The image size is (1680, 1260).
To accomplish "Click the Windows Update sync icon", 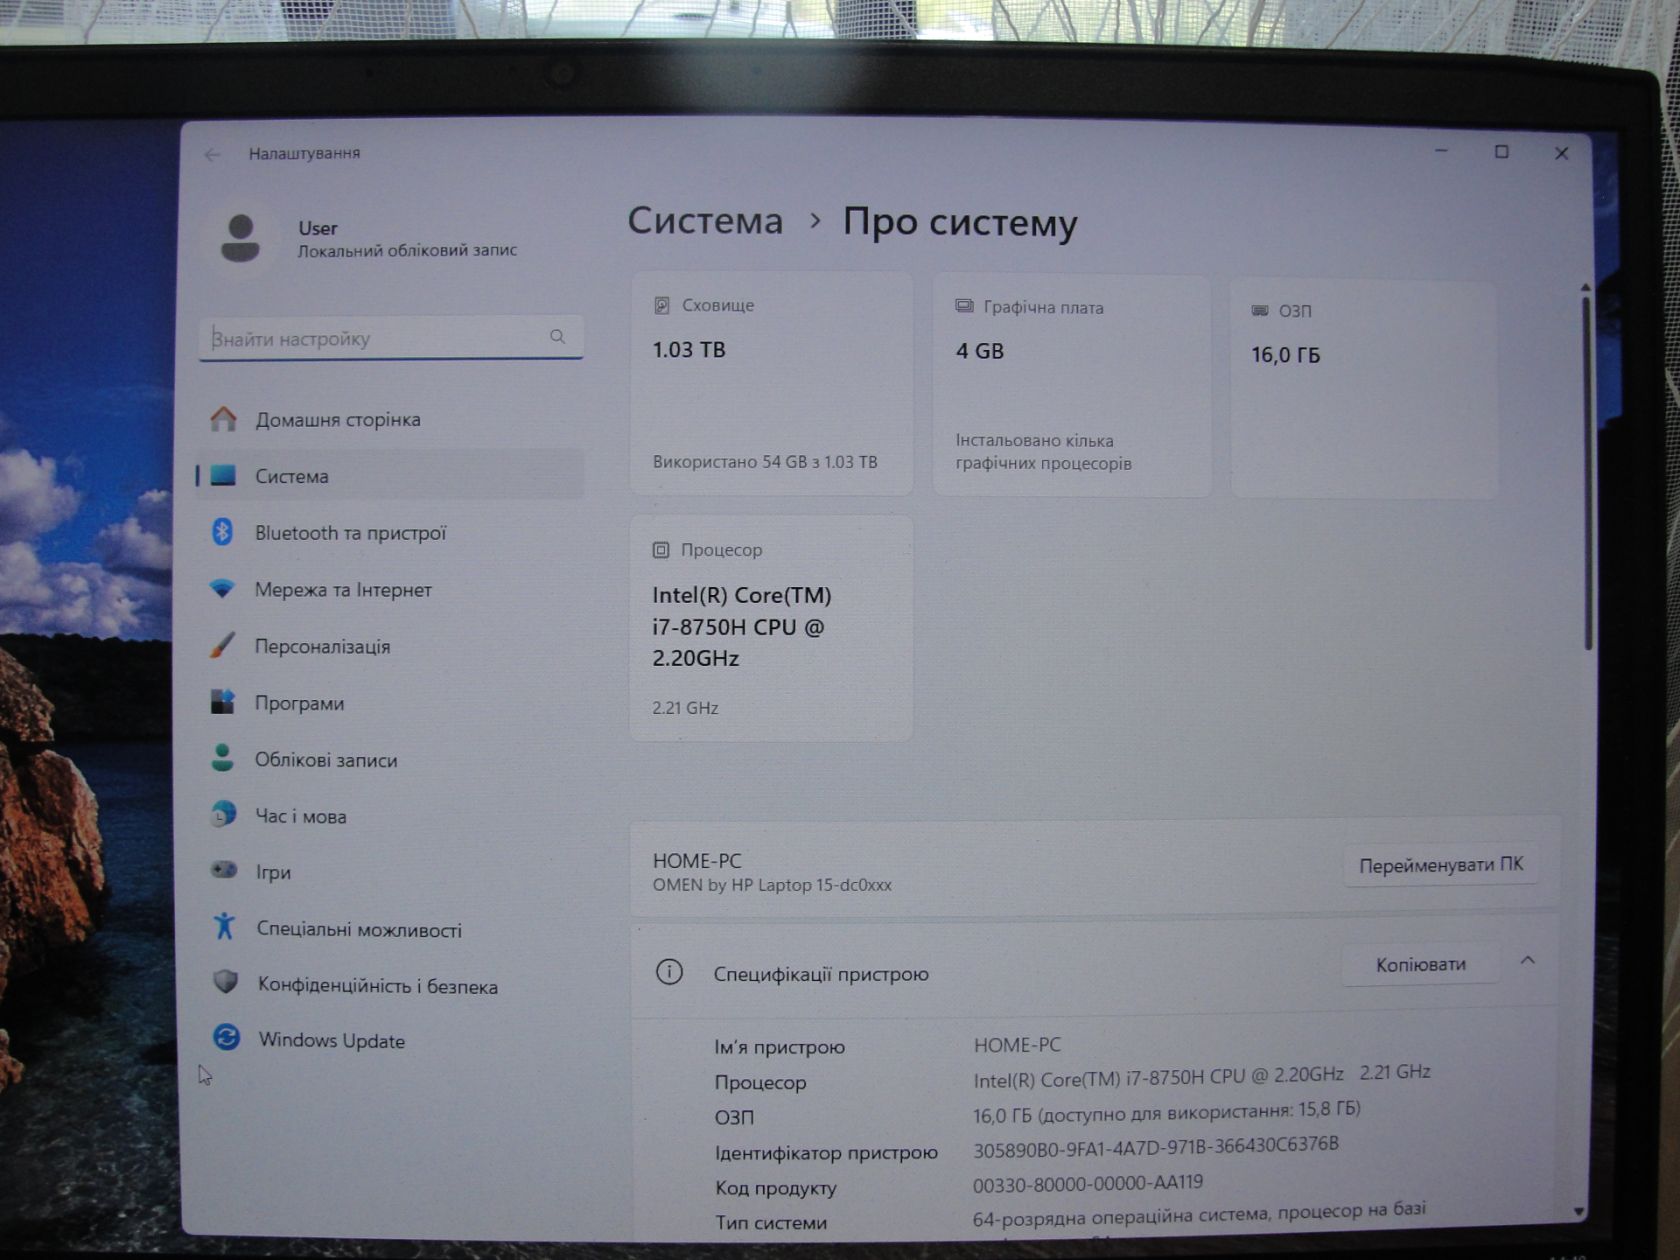I will [226, 1037].
